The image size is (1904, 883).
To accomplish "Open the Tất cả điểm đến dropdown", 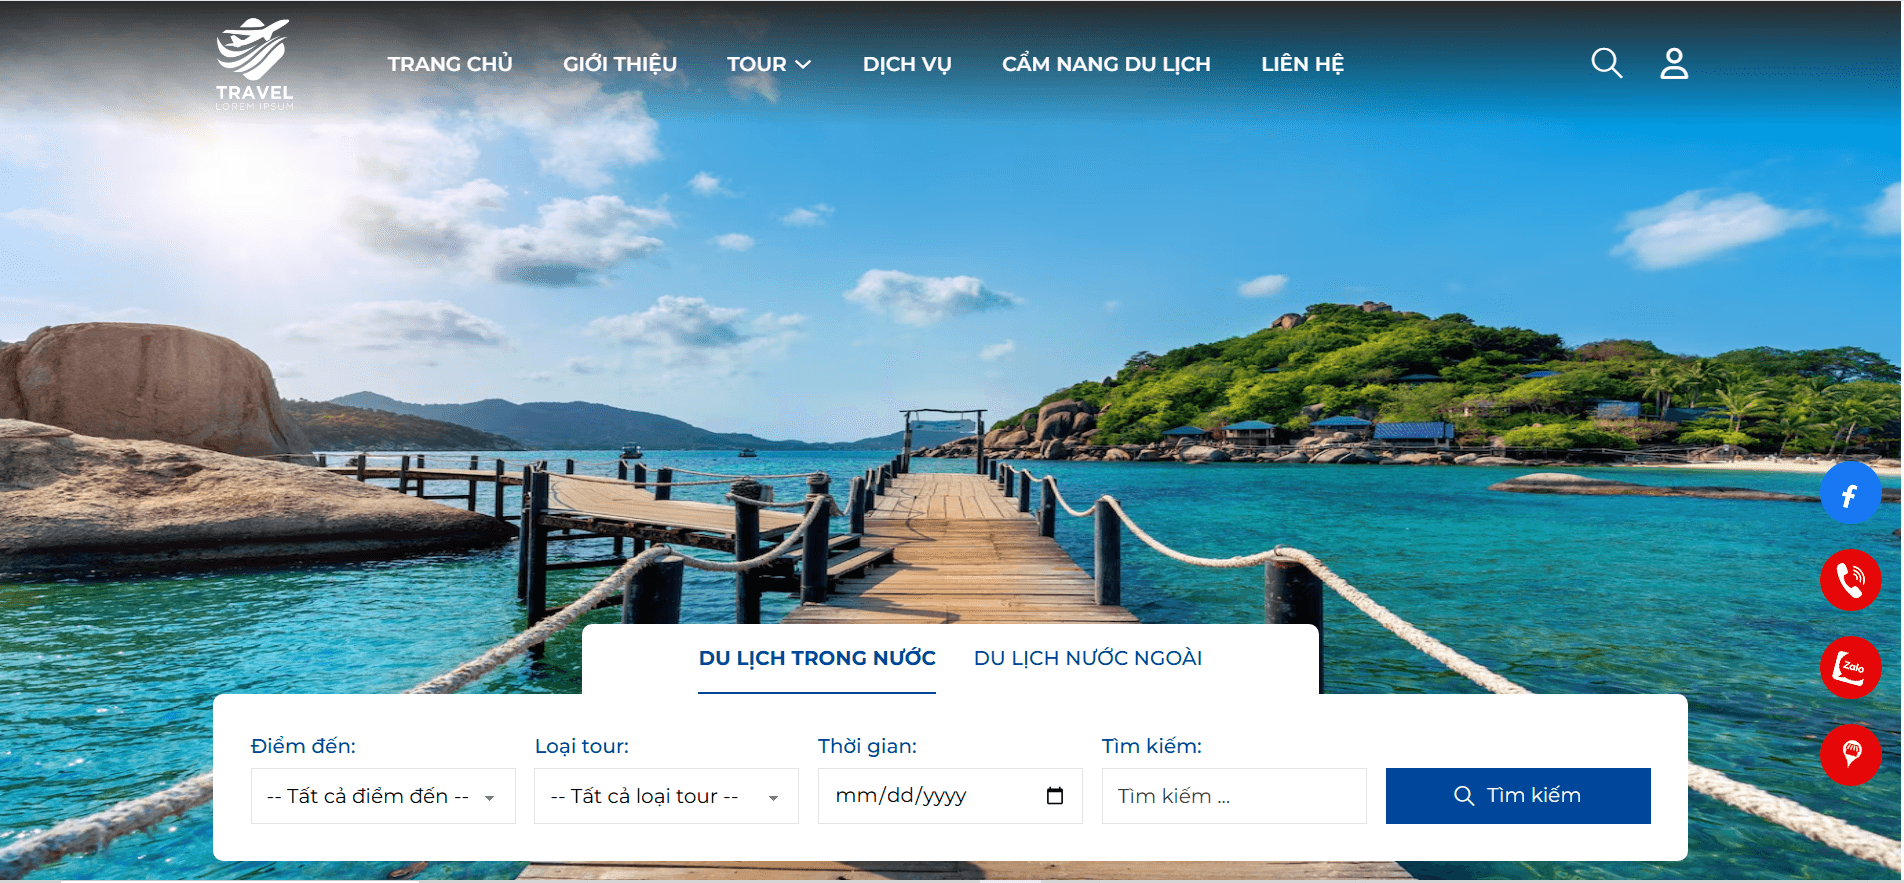I will pos(383,796).
